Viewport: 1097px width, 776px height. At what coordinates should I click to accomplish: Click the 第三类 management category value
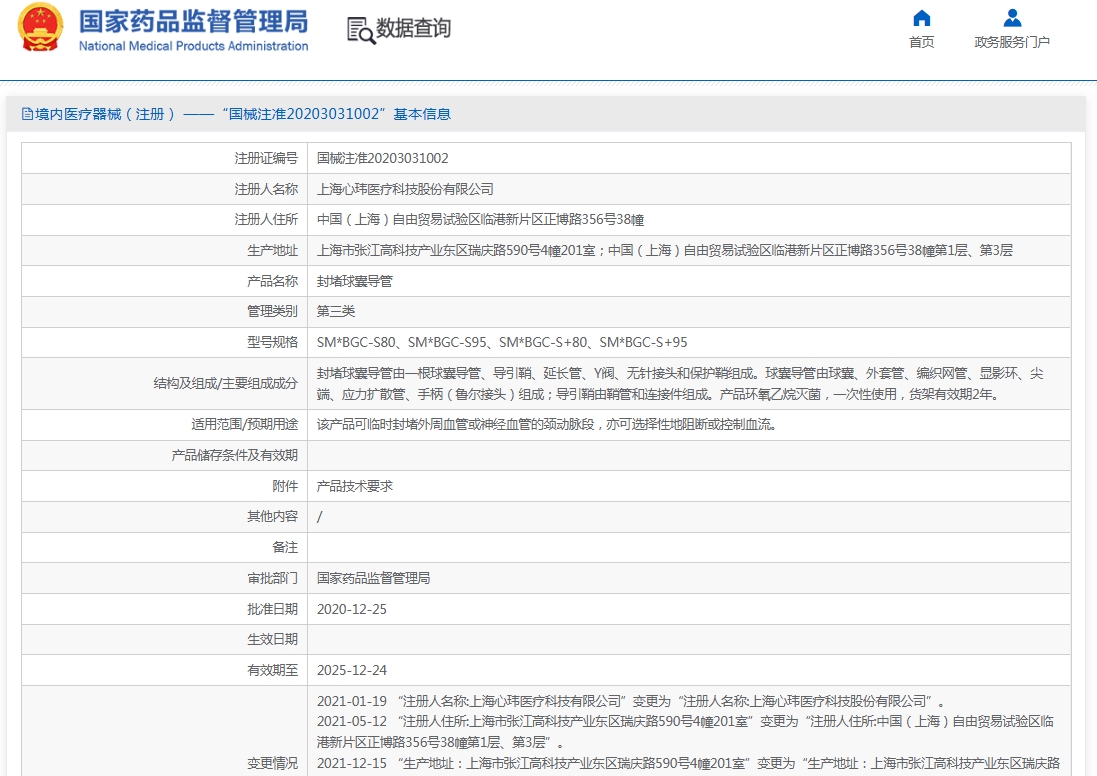(x=336, y=312)
